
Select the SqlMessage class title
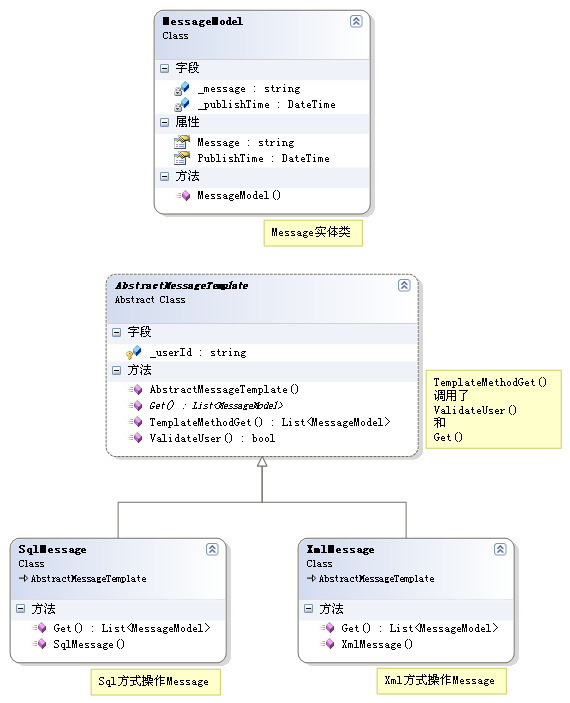pos(52,549)
